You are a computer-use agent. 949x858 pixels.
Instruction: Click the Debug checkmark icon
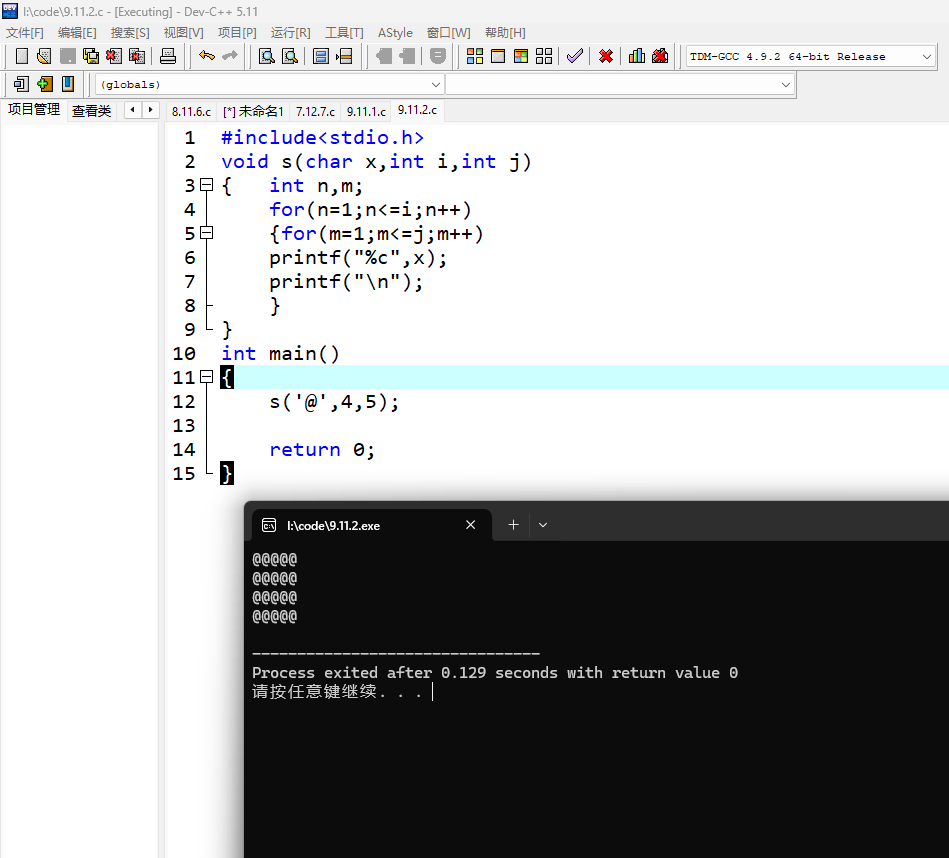click(x=574, y=56)
